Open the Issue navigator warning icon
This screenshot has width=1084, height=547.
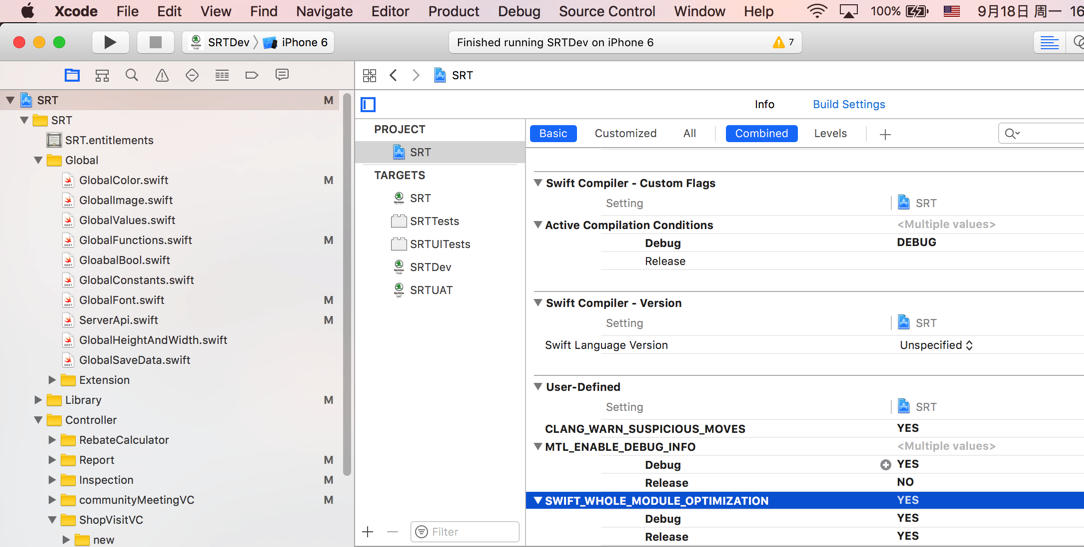pos(162,75)
